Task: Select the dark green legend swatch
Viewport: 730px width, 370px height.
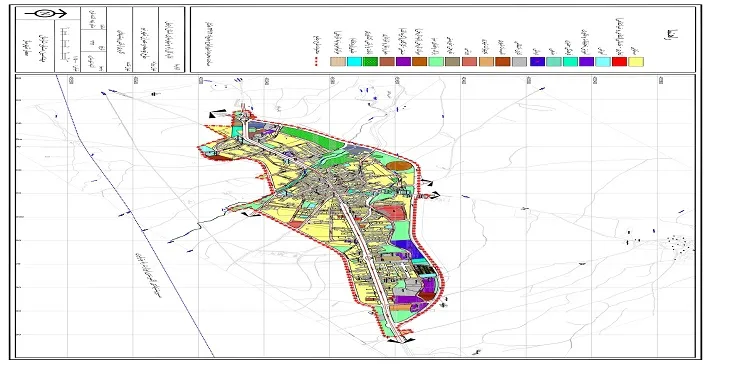Action: (x=371, y=61)
